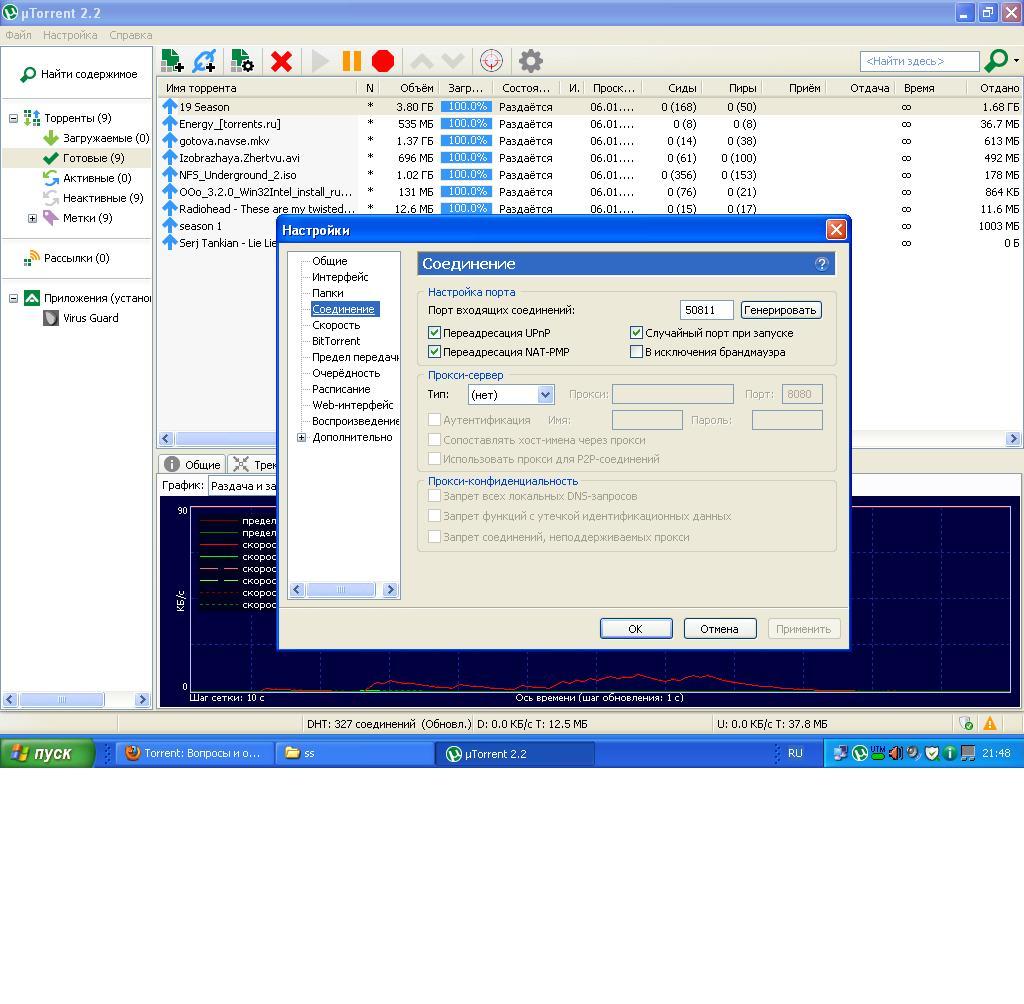1024x1004 pixels.
Task: Open the proxy Тип dropdown
Action: pos(545,395)
